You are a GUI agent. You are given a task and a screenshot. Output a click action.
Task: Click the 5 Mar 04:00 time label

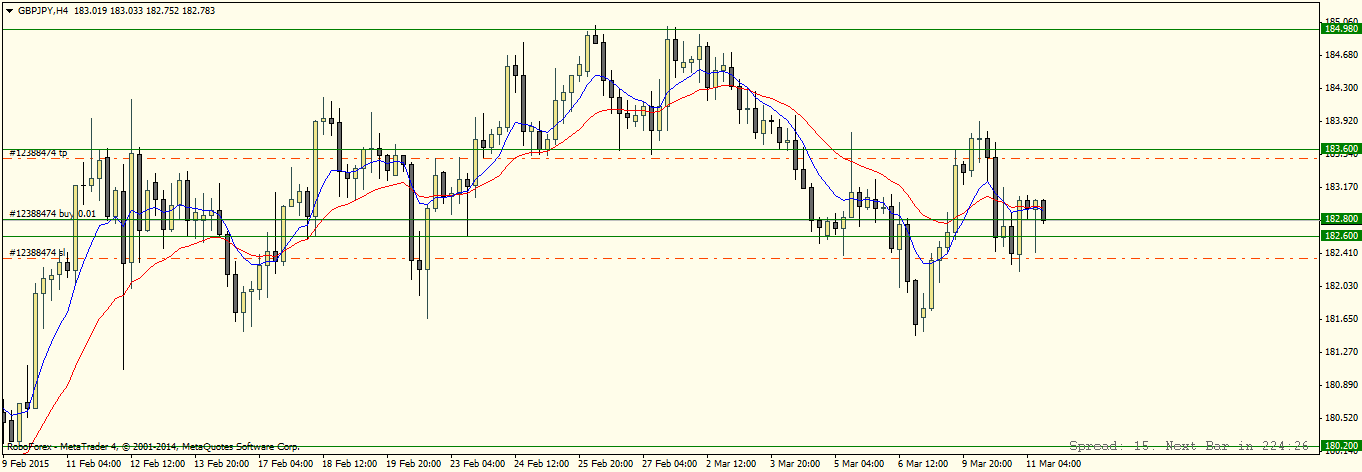tap(860, 464)
